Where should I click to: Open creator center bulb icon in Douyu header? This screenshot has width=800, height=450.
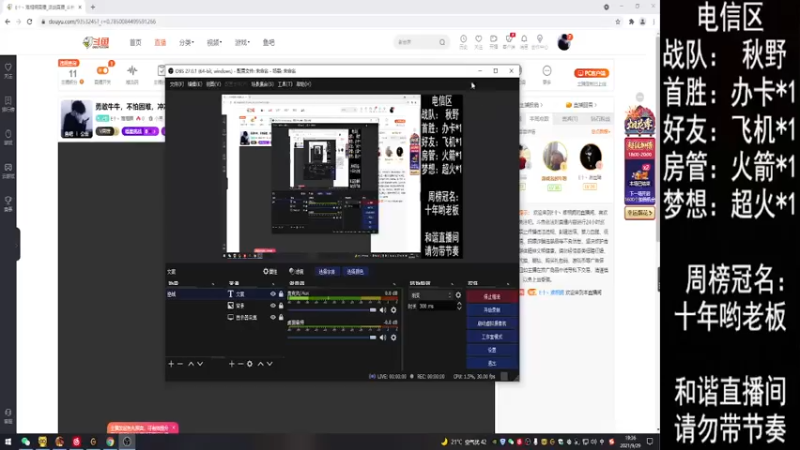540,41
